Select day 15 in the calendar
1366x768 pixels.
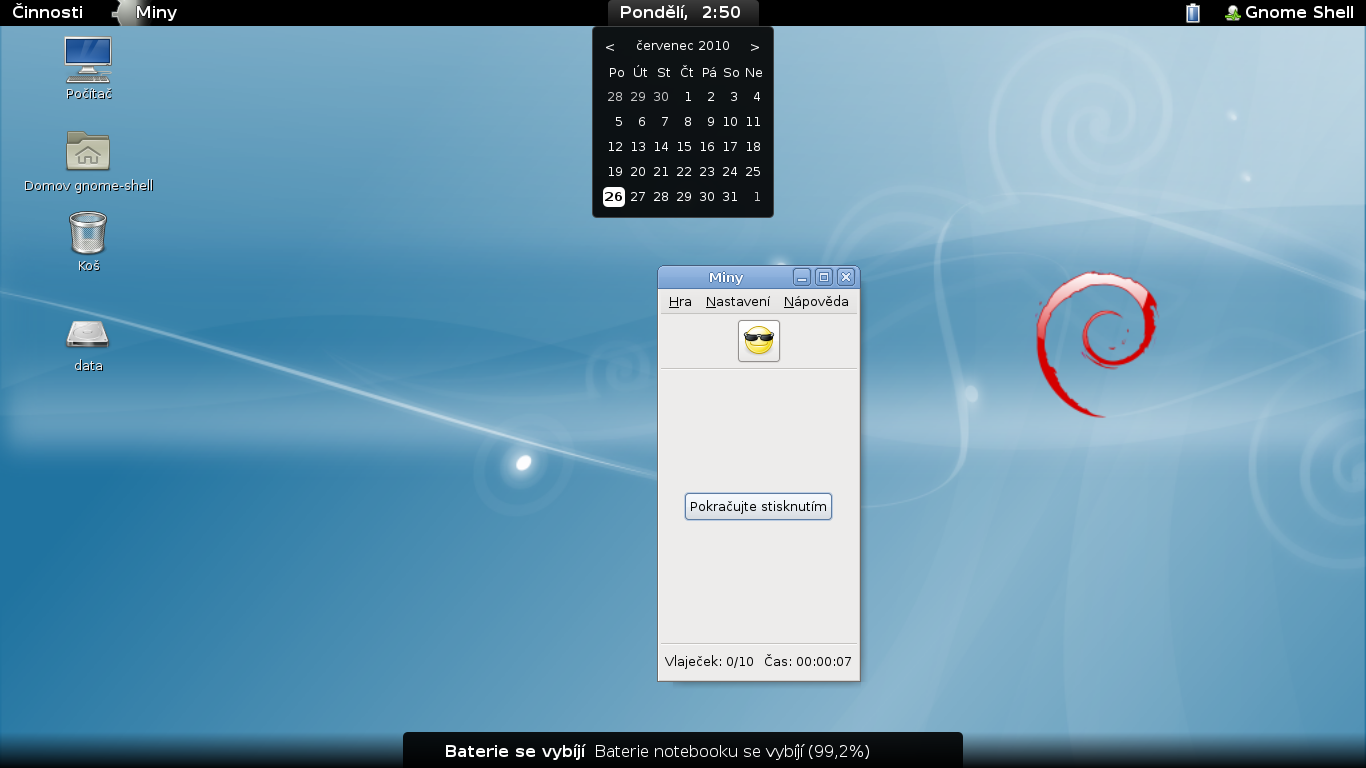pyautogui.click(x=684, y=147)
